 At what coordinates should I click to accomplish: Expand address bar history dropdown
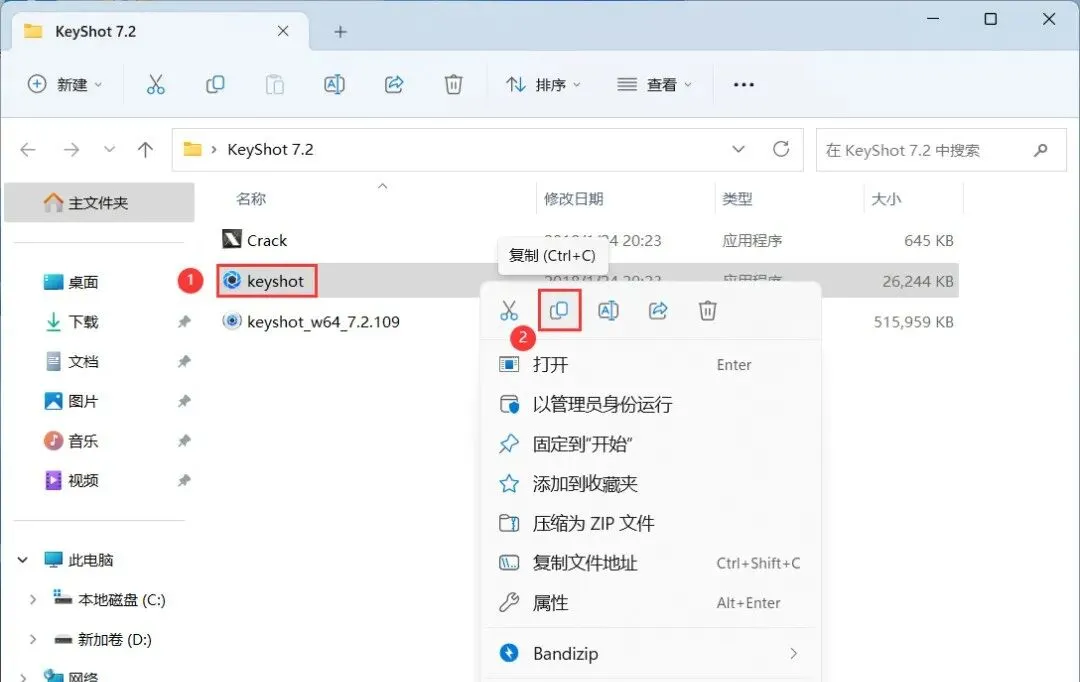pyautogui.click(x=738, y=149)
